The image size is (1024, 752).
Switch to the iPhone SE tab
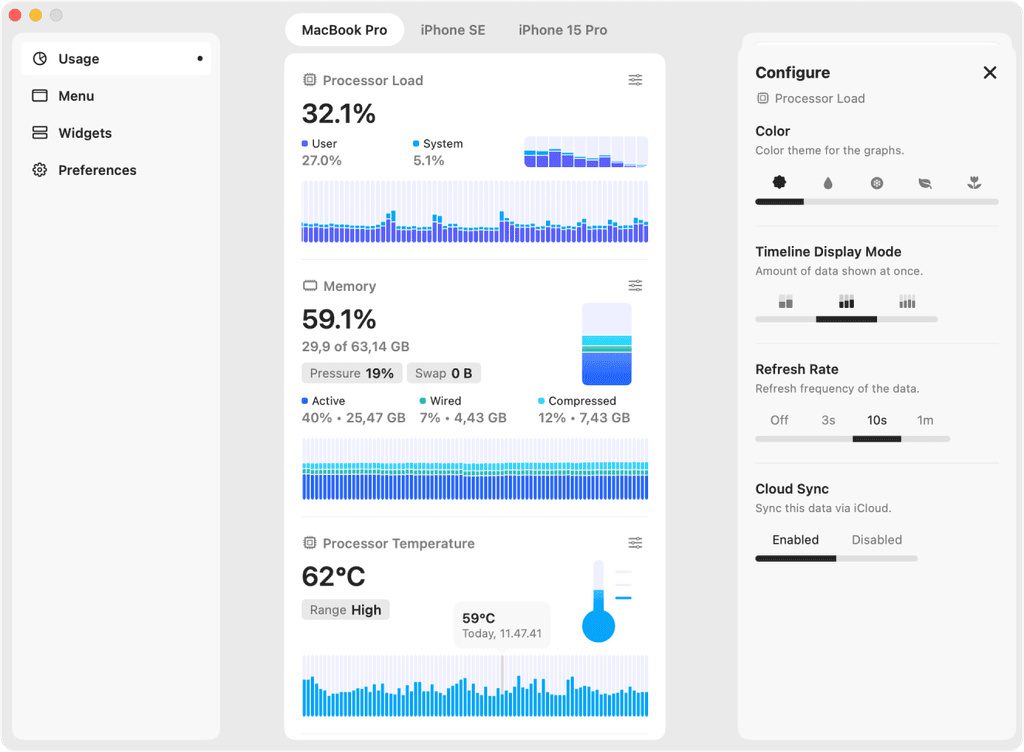click(453, 30)
